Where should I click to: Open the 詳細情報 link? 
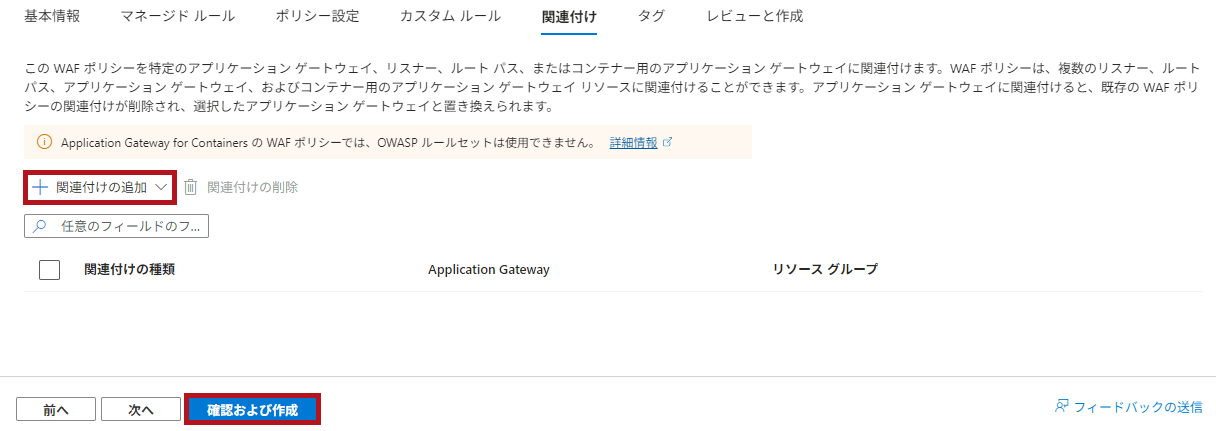click(x=634, y=143)
